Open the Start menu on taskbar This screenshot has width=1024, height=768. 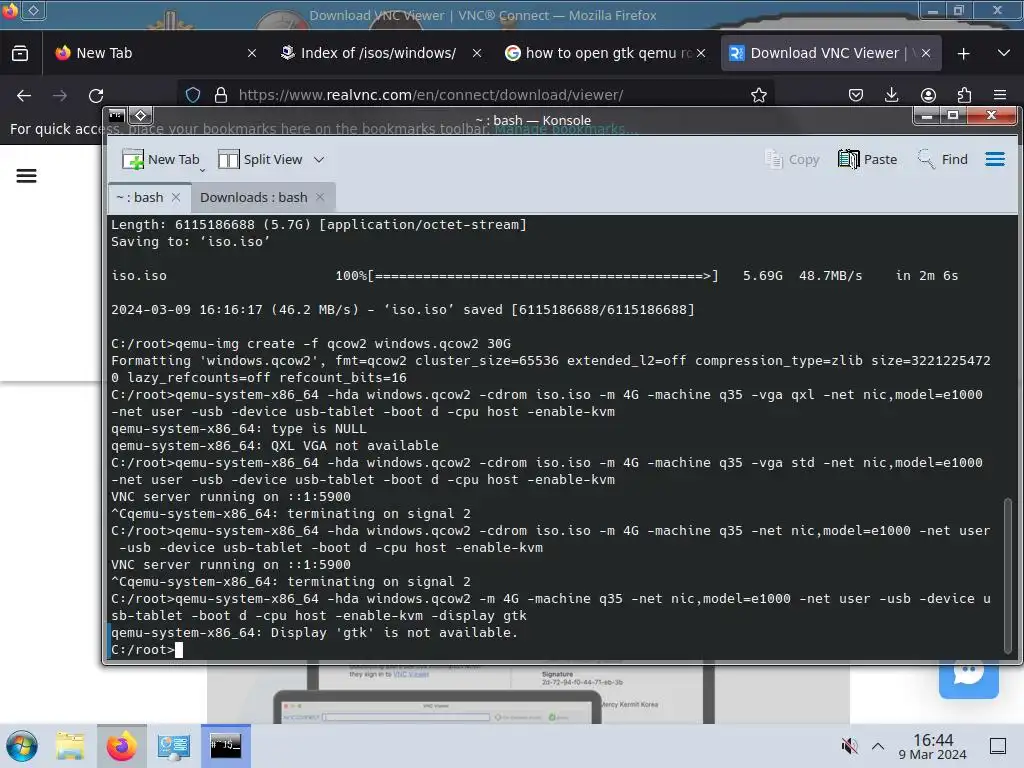pyautogui.click(x=22, y=746)
